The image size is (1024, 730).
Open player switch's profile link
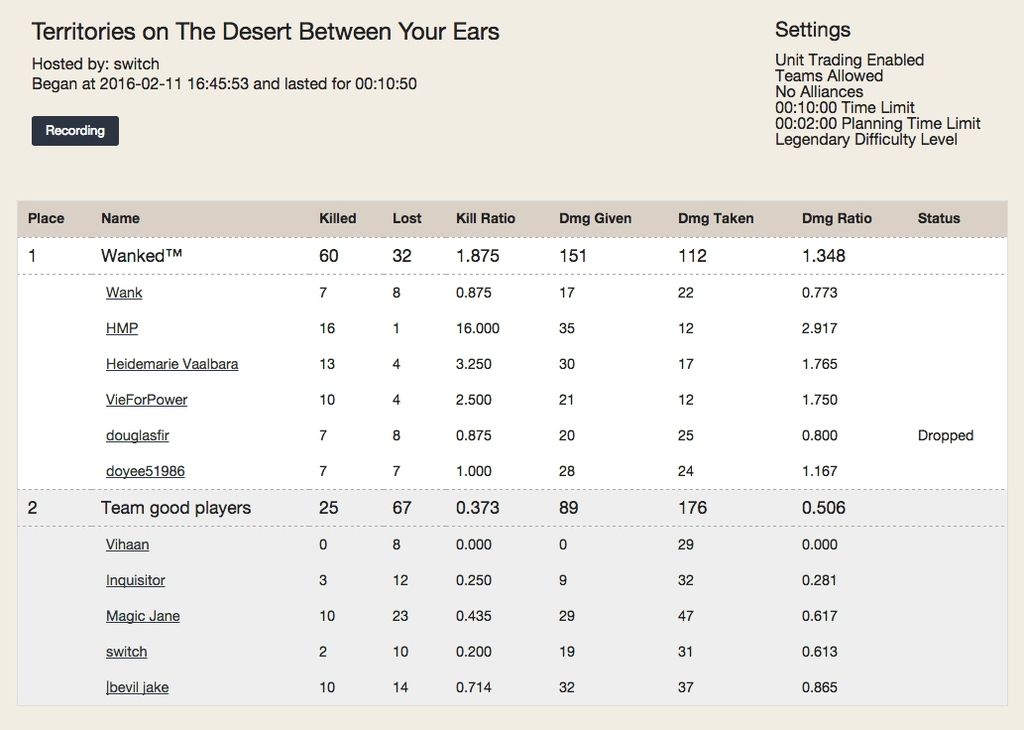(x=126, y=652)
